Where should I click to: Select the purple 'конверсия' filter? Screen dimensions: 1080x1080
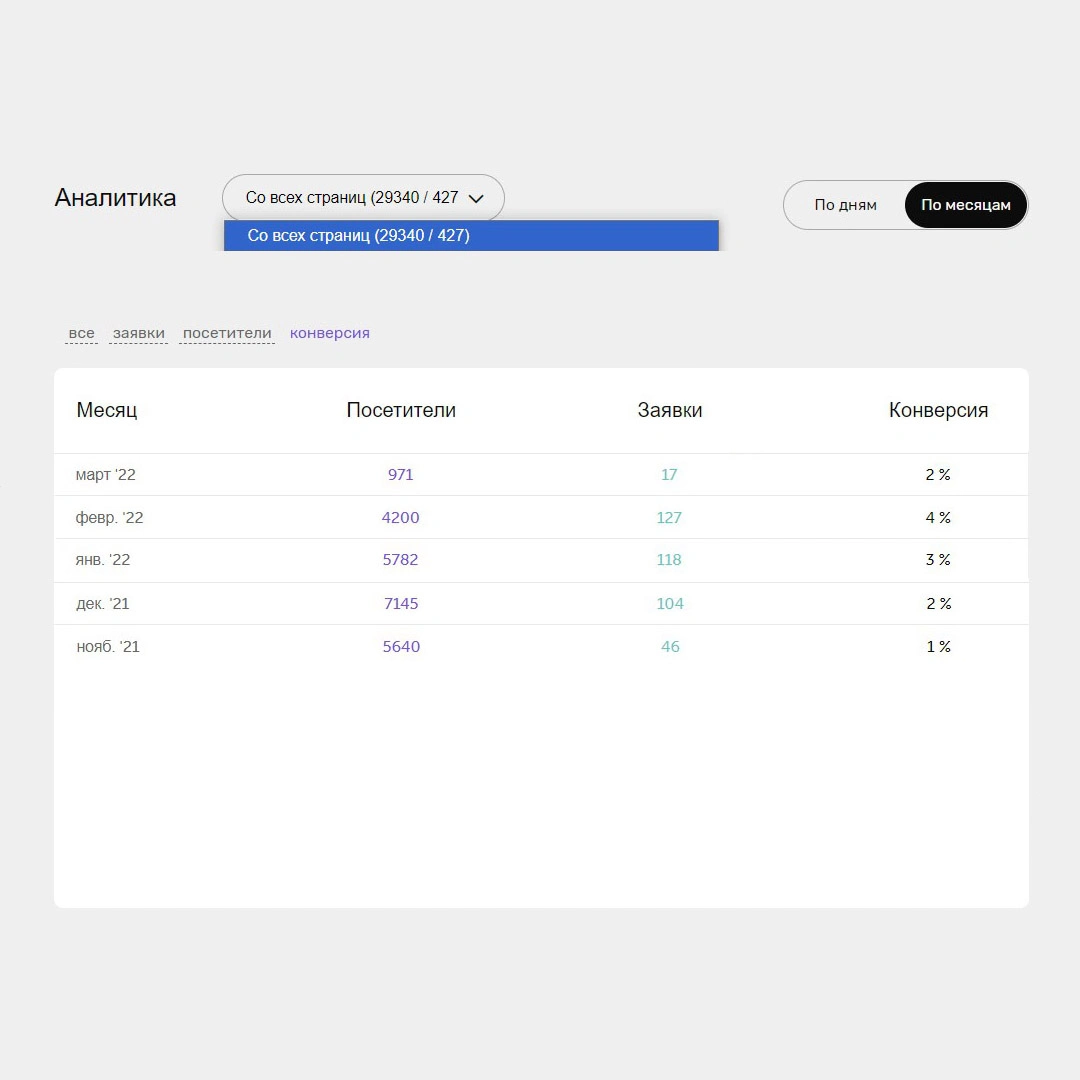[x=330, y=333]
